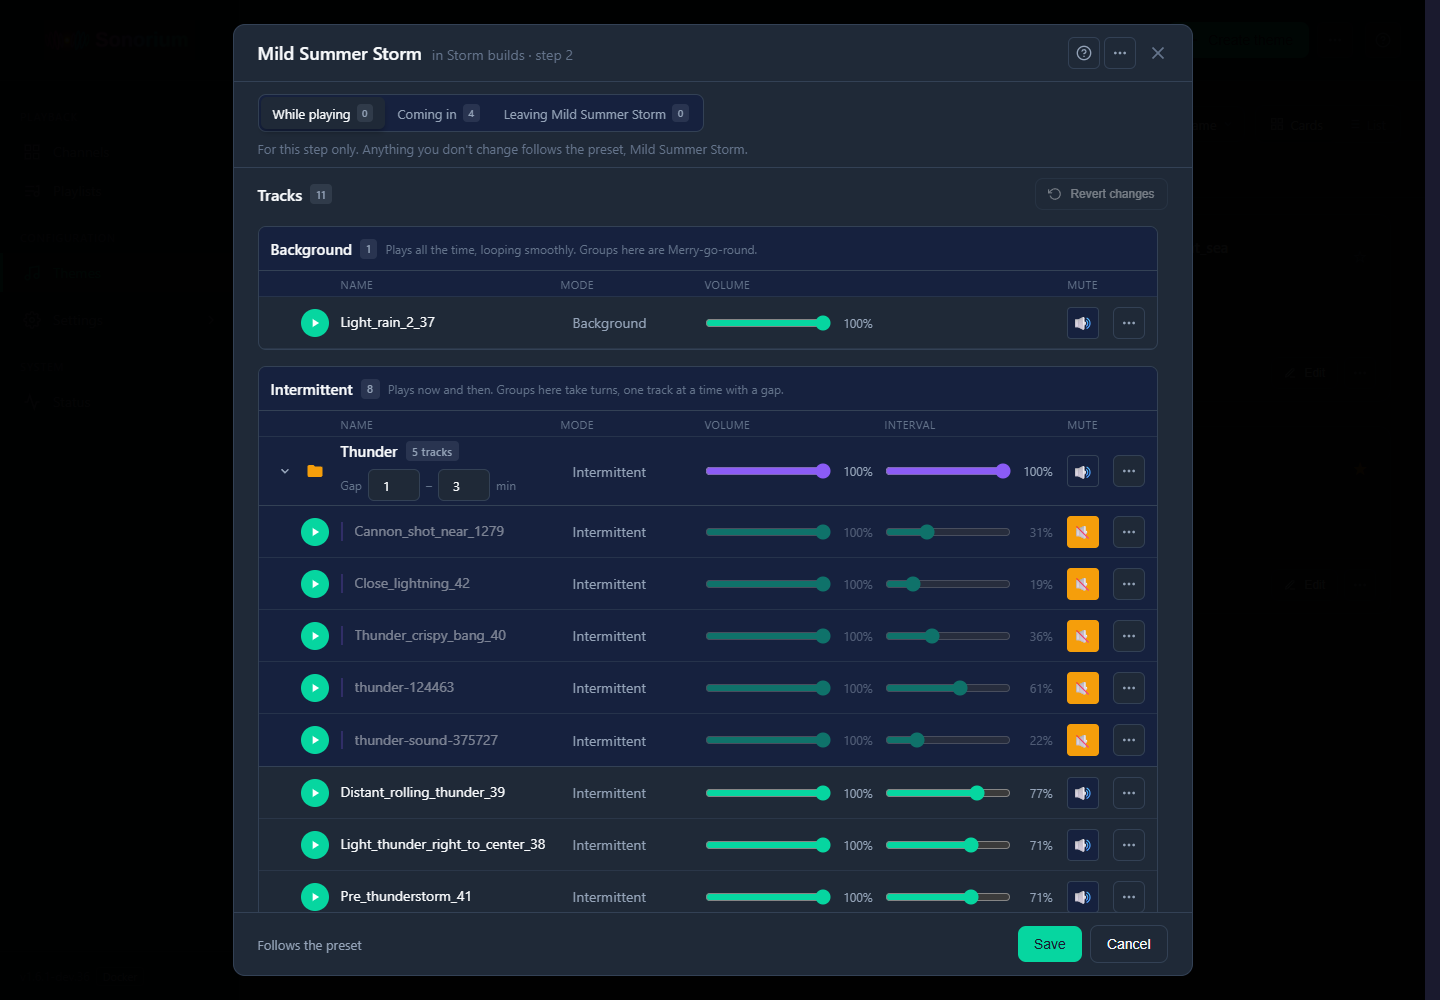Open the Leaving Mild Summer Storm tab
This screenshot has width=1440, height=1000.
pos(595,114)
